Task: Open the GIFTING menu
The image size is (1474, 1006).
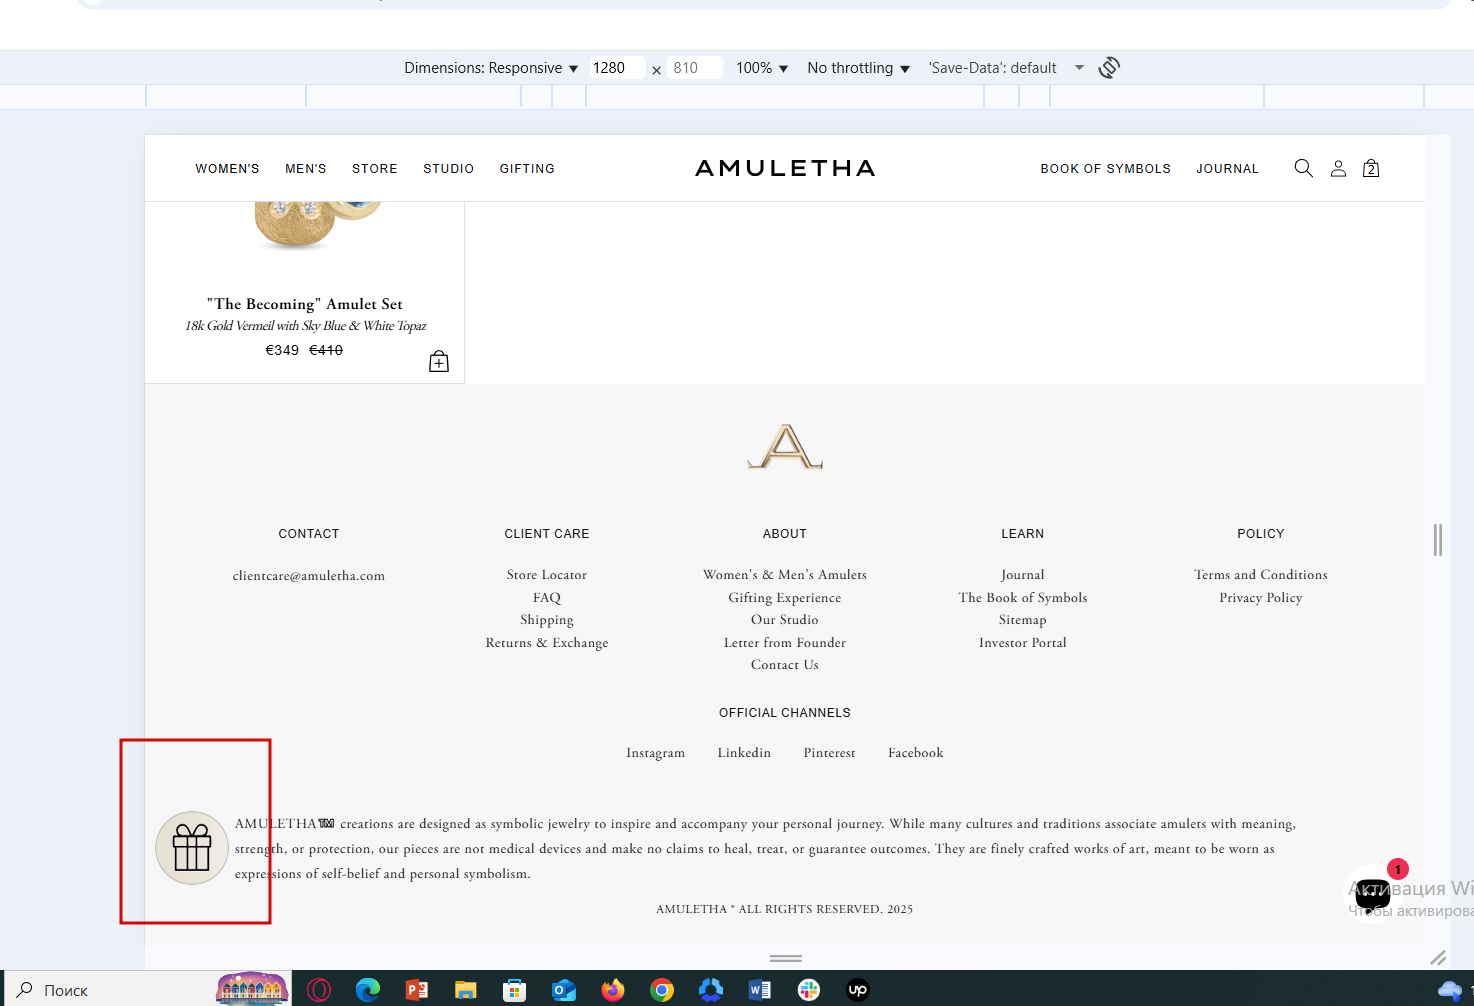Action: click(x=527, y=169)
